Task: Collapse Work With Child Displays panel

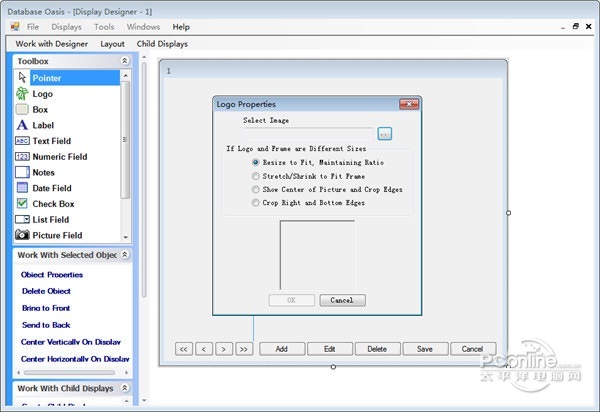Action: pos(125,388)
